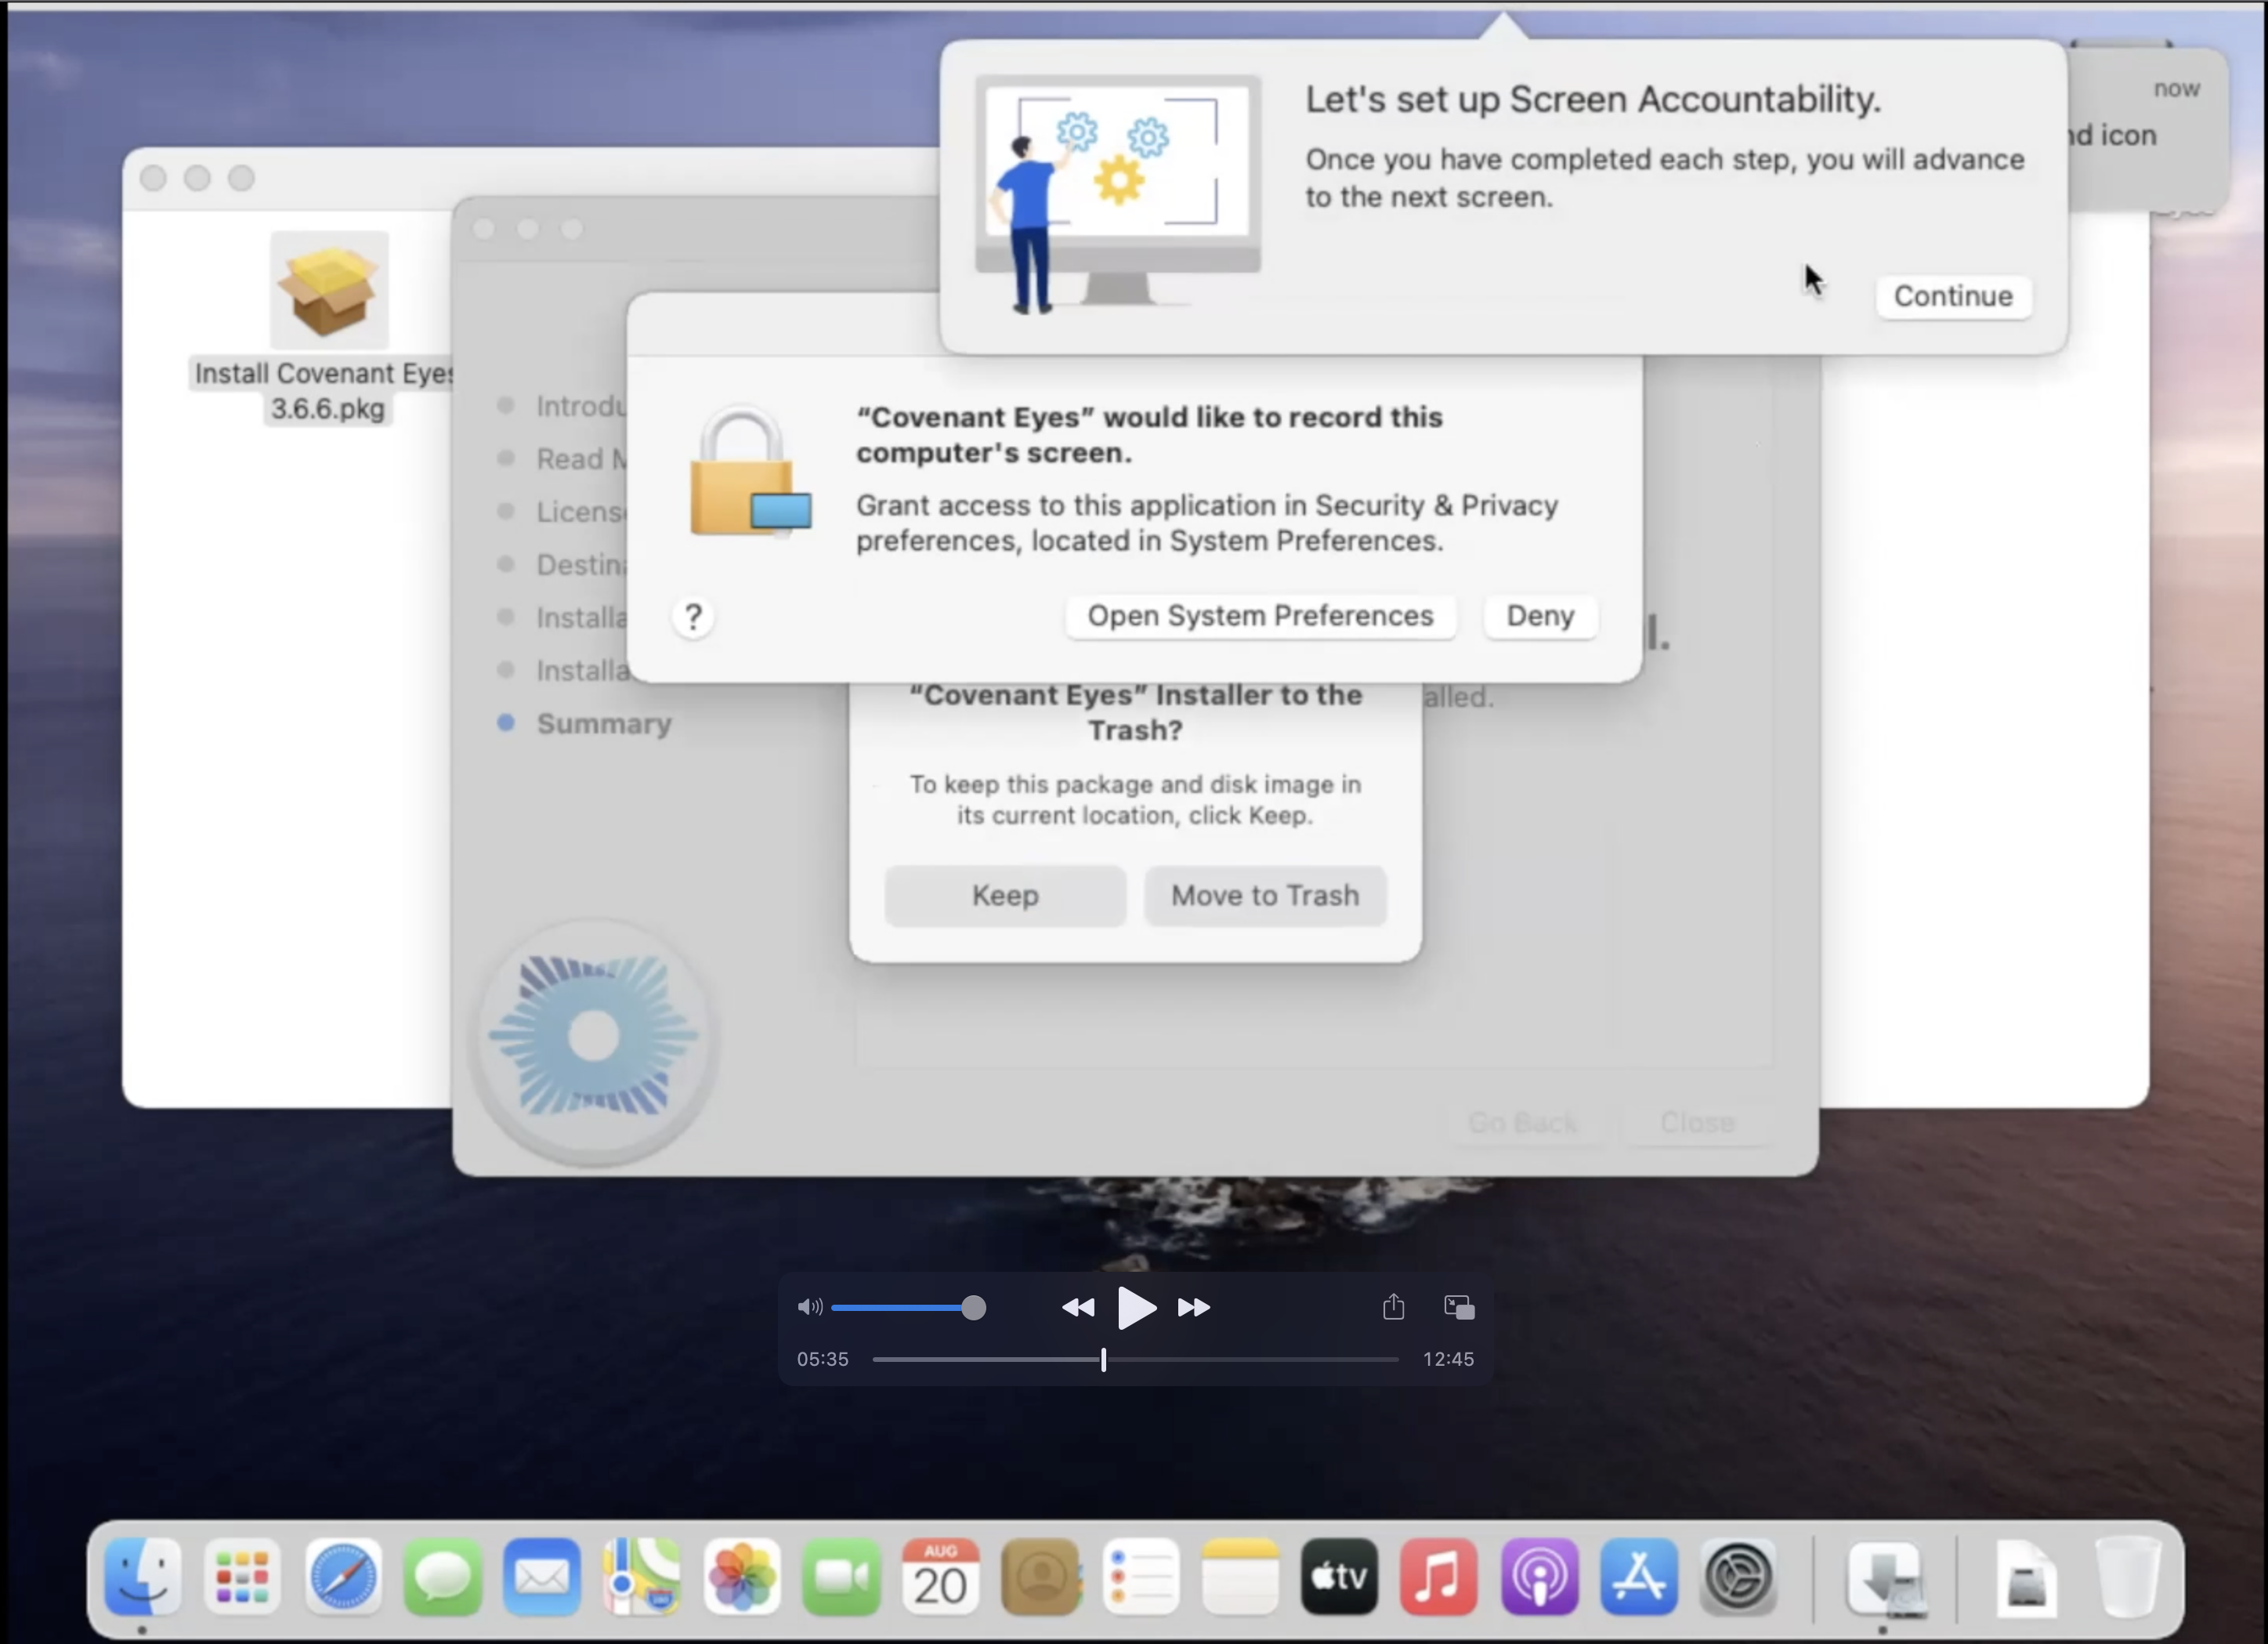Click the video timeline scrubber
This screenshot has height=1644, width=2268.
(1104, 1360)
